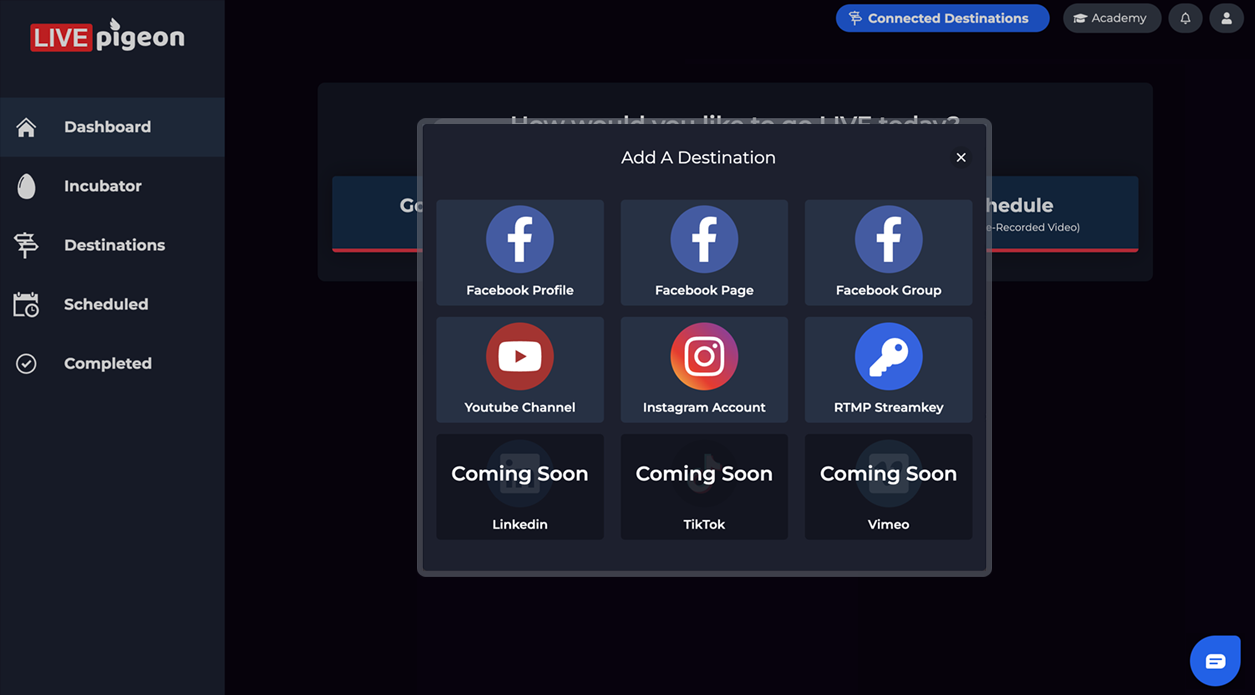Click the Add A Destination title
The height and width of the screenshot is (695, 1255).
698,157
